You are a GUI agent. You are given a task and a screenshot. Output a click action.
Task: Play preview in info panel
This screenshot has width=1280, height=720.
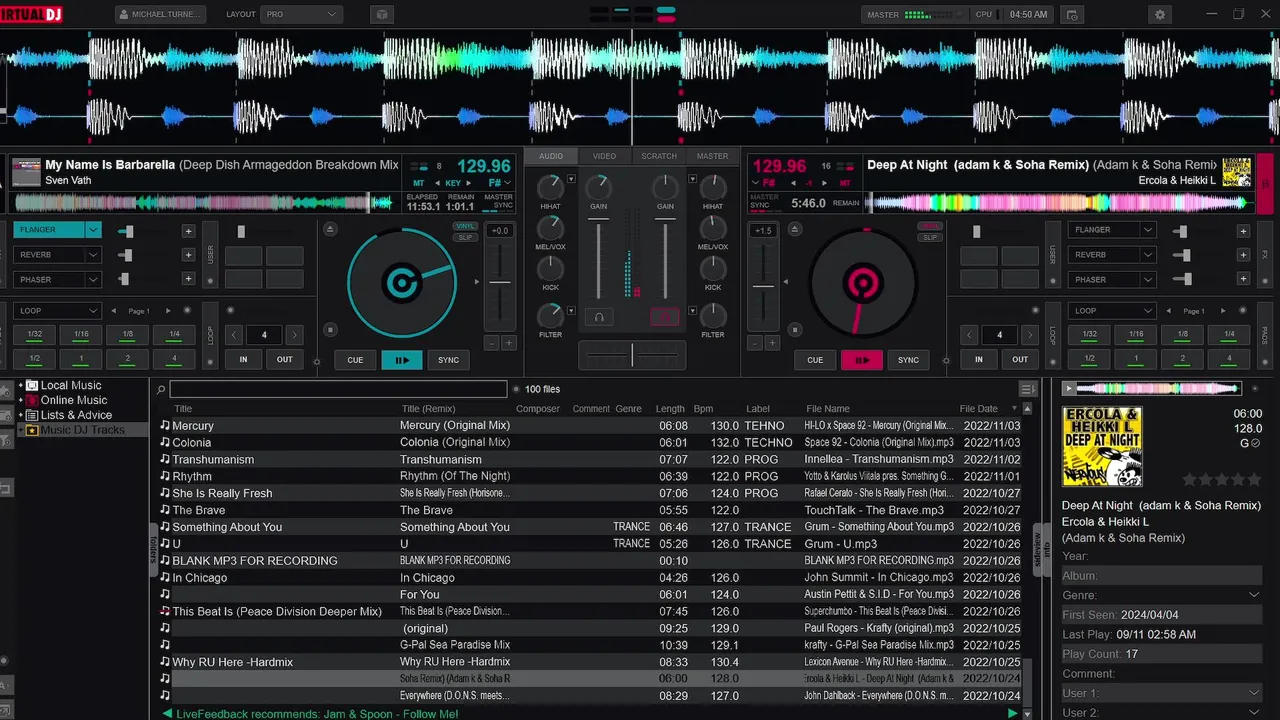coord(1068,388)
